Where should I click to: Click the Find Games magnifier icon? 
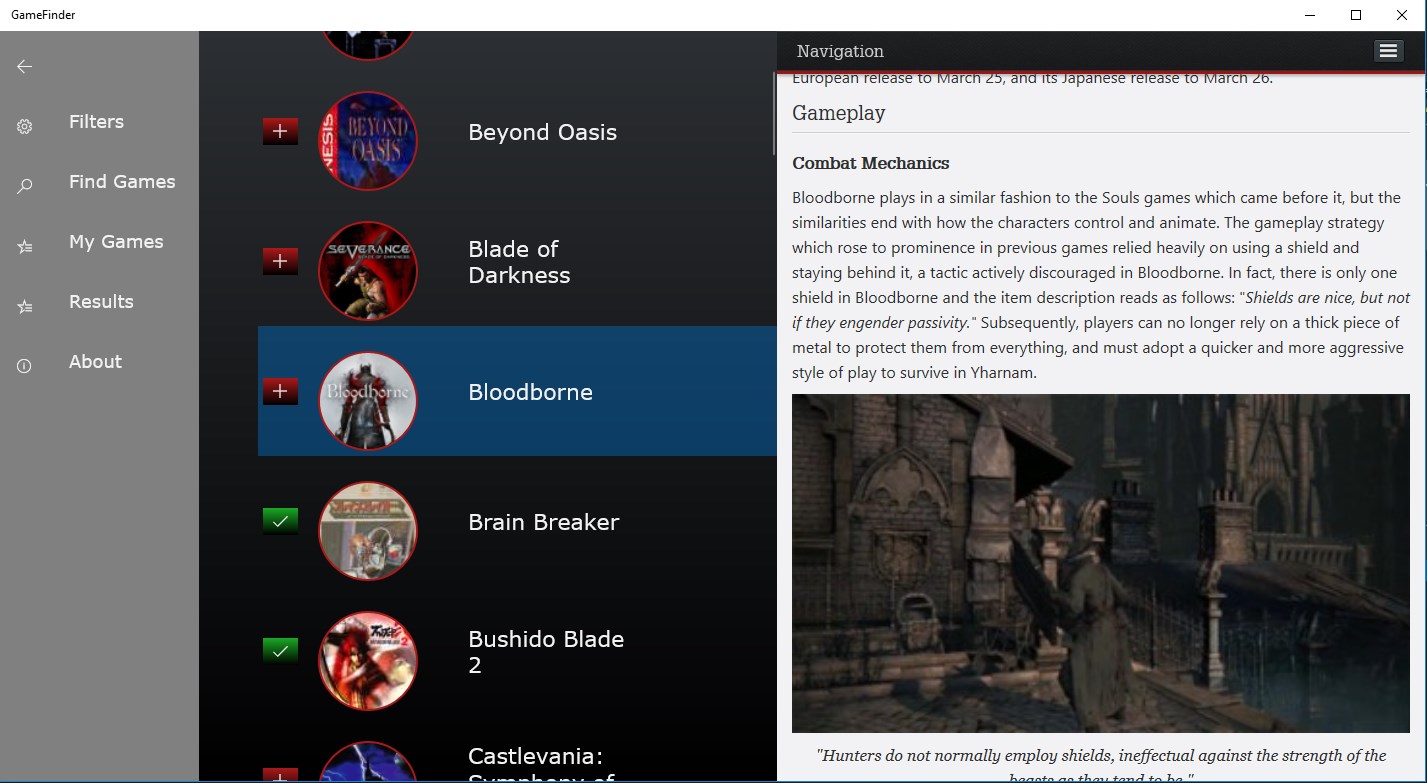(25, 186)
